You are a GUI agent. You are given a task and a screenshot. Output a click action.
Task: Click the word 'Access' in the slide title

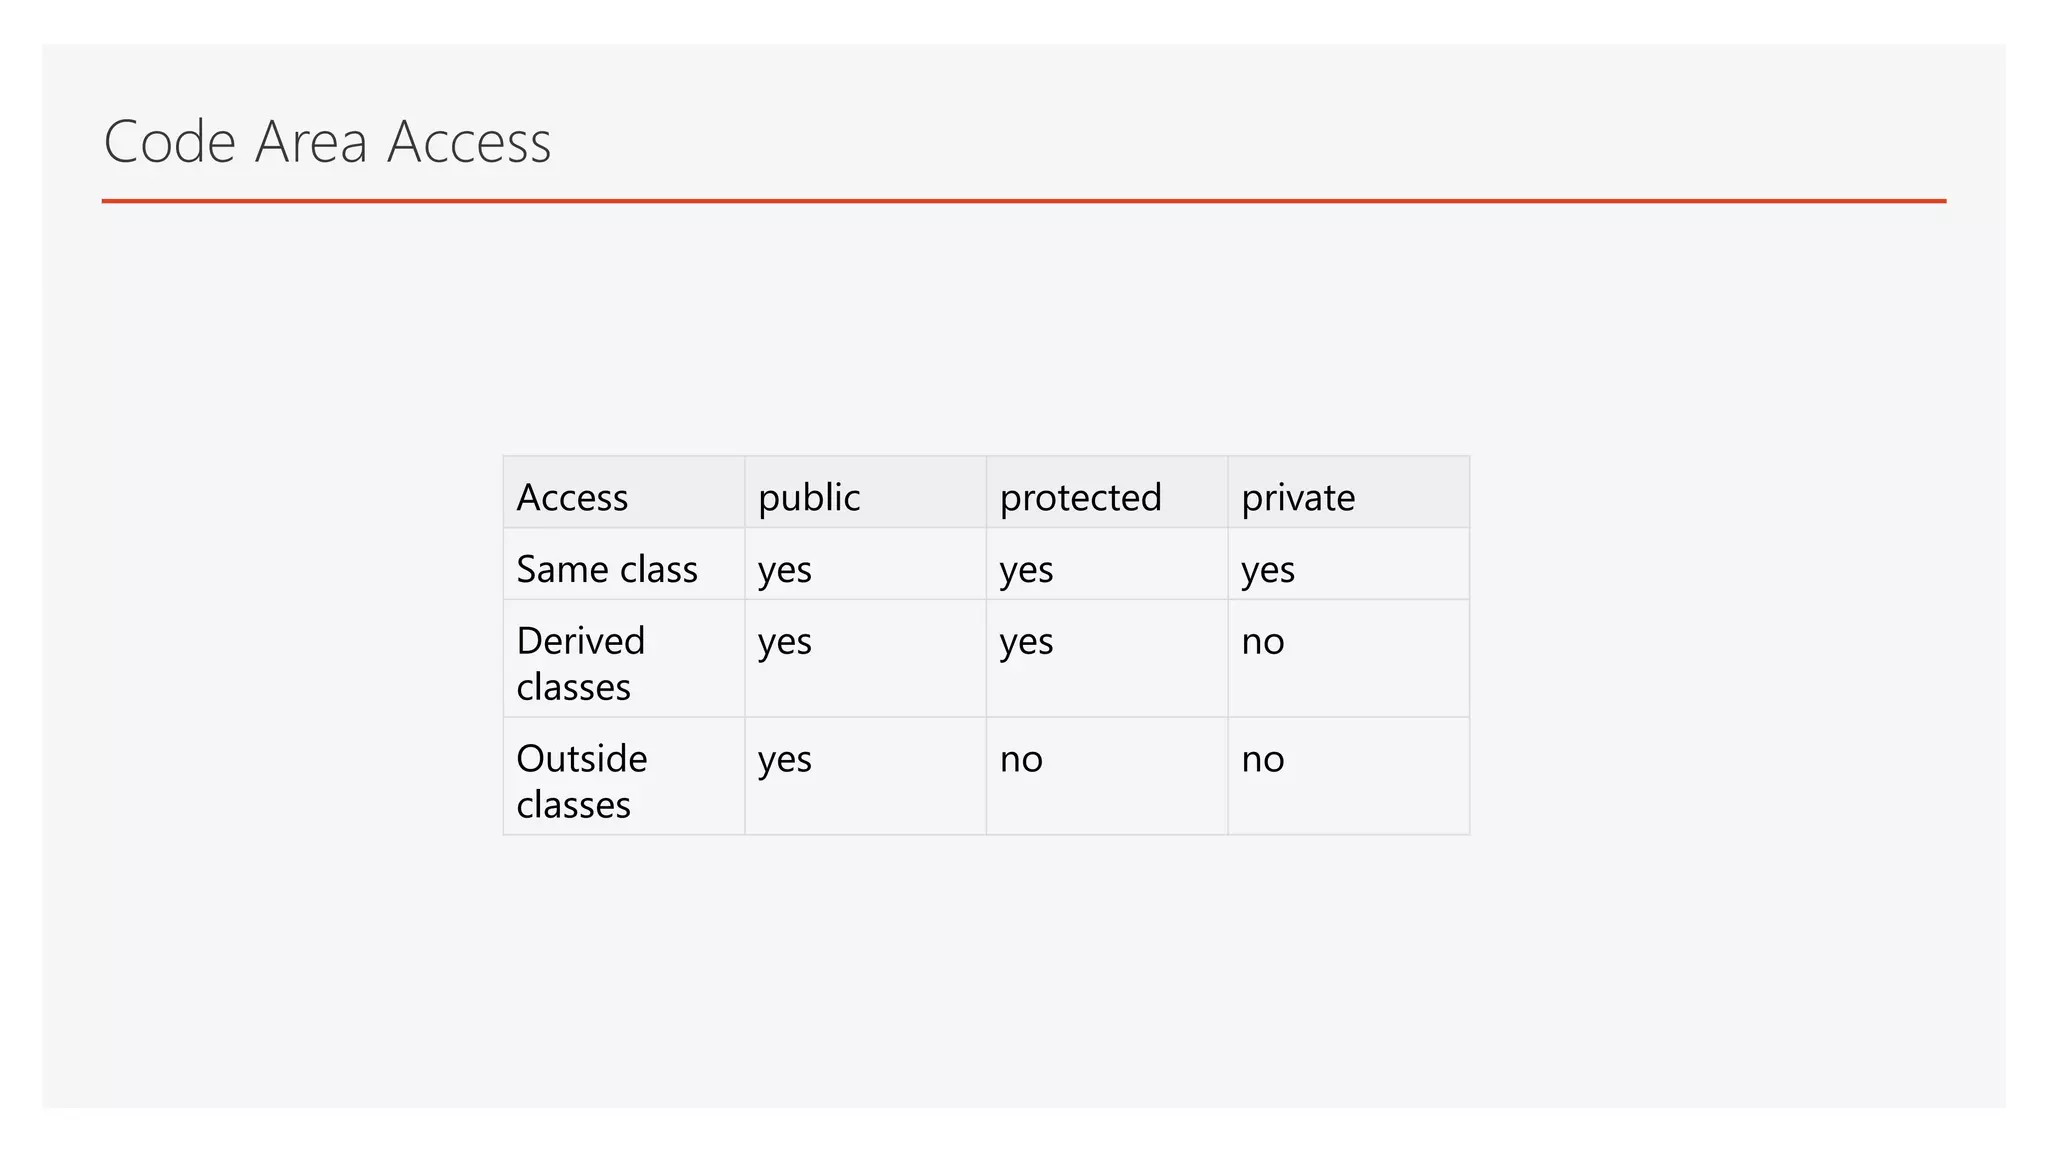click(469, 142)
